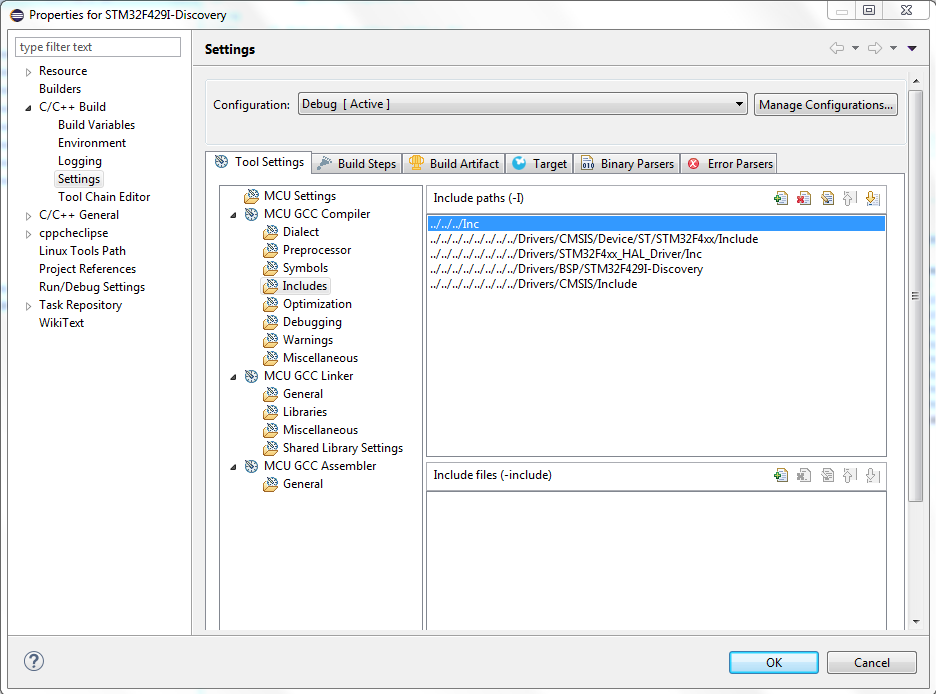Click the back navigation arrow icon

tap(836, 48)
